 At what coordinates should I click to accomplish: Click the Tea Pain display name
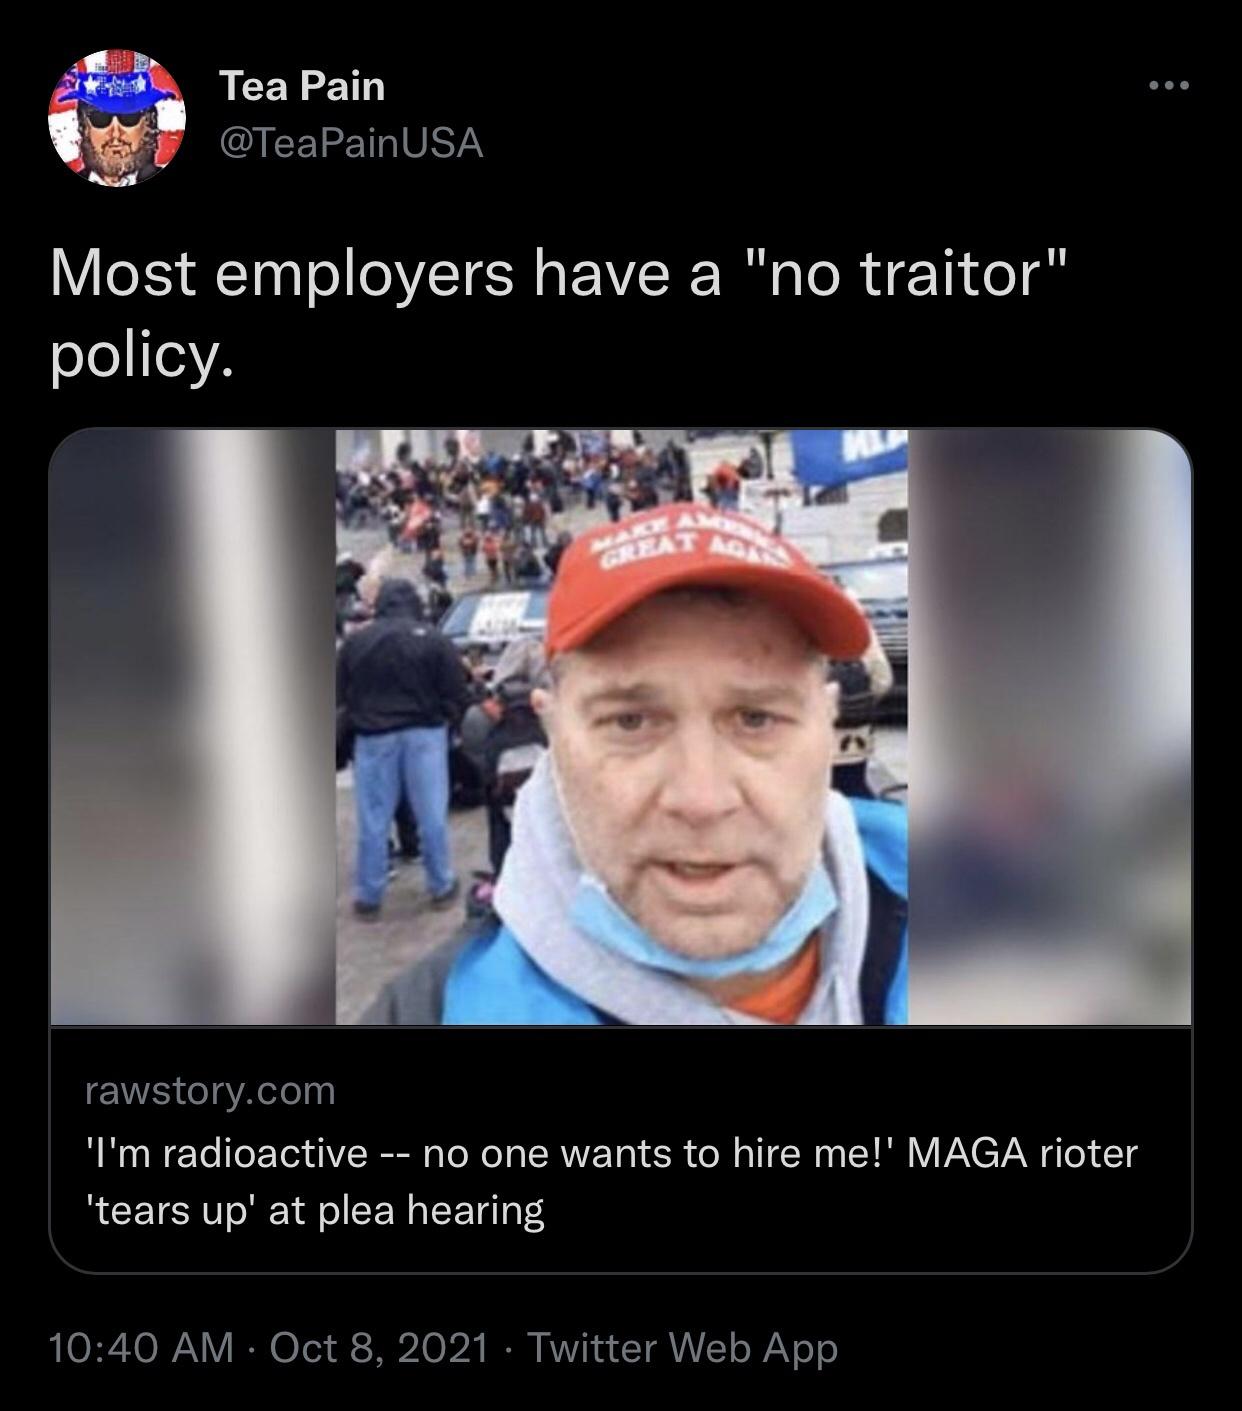pos(302,86)
